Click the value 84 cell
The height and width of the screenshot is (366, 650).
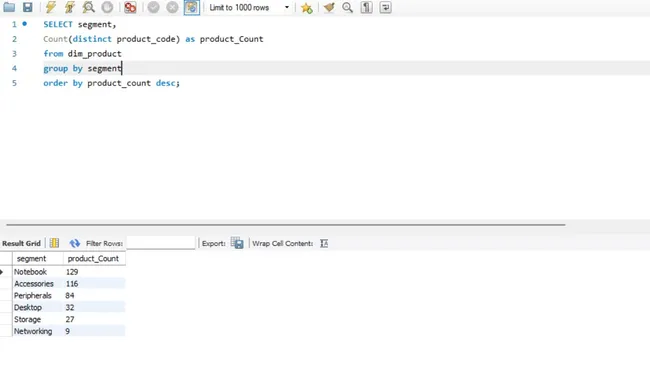(94, 296)
